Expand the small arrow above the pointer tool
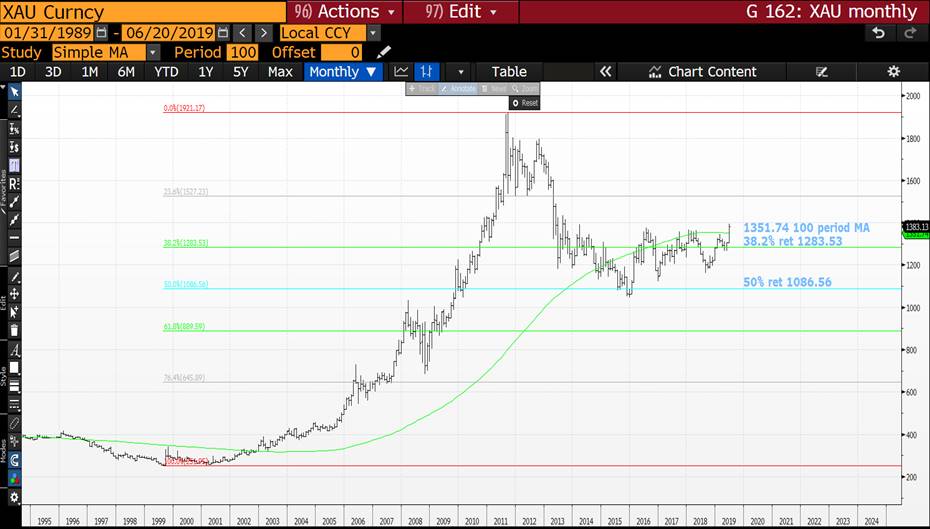The width and height of the screenshot is (930, 529). coord(3,87)
